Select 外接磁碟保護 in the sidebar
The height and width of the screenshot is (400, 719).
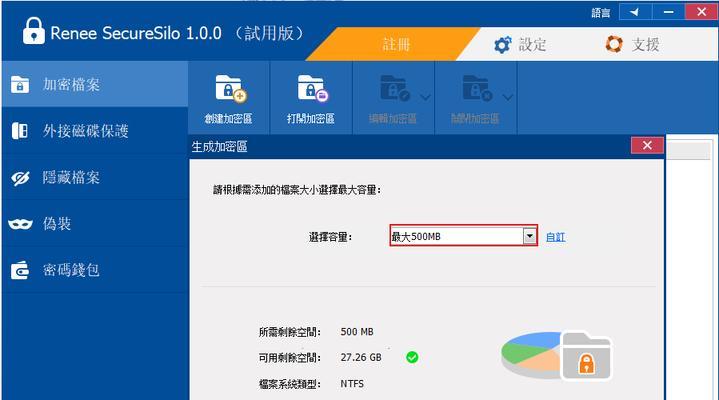coord(94,131)
